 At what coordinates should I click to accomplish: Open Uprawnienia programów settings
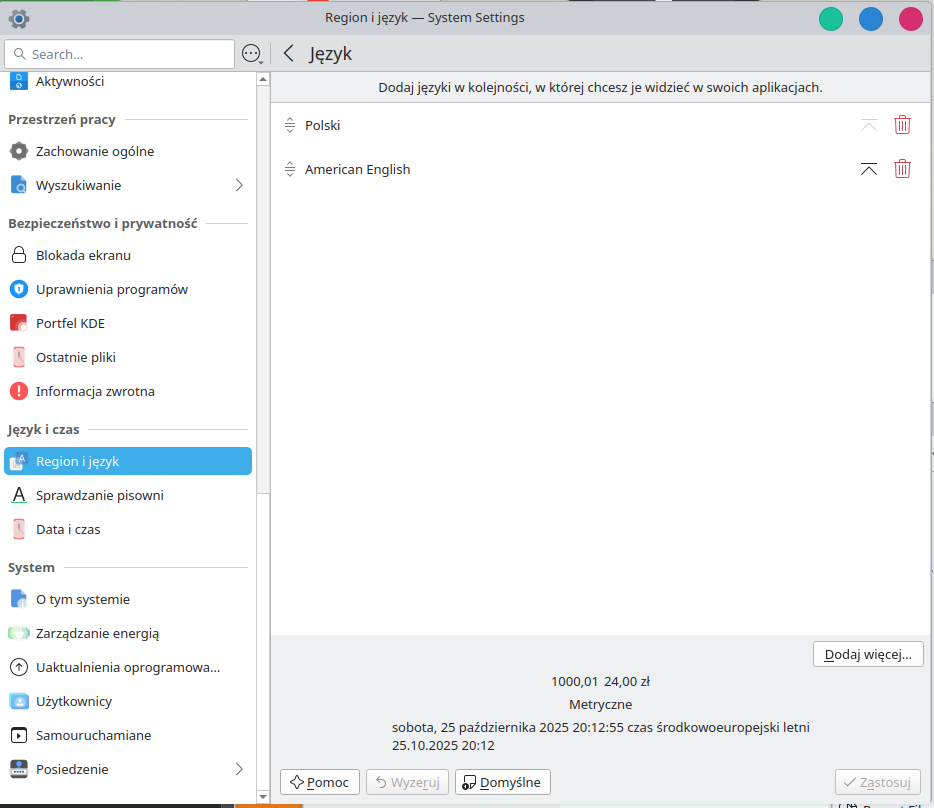[112, 289]
